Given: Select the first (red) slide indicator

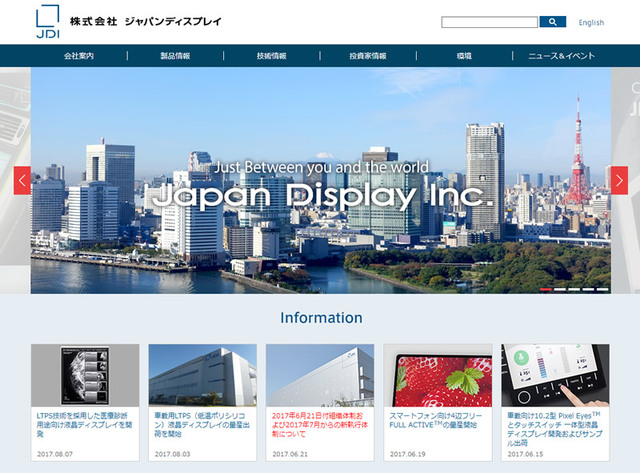Looking at the screenshot, I should [x=546, y=289].
